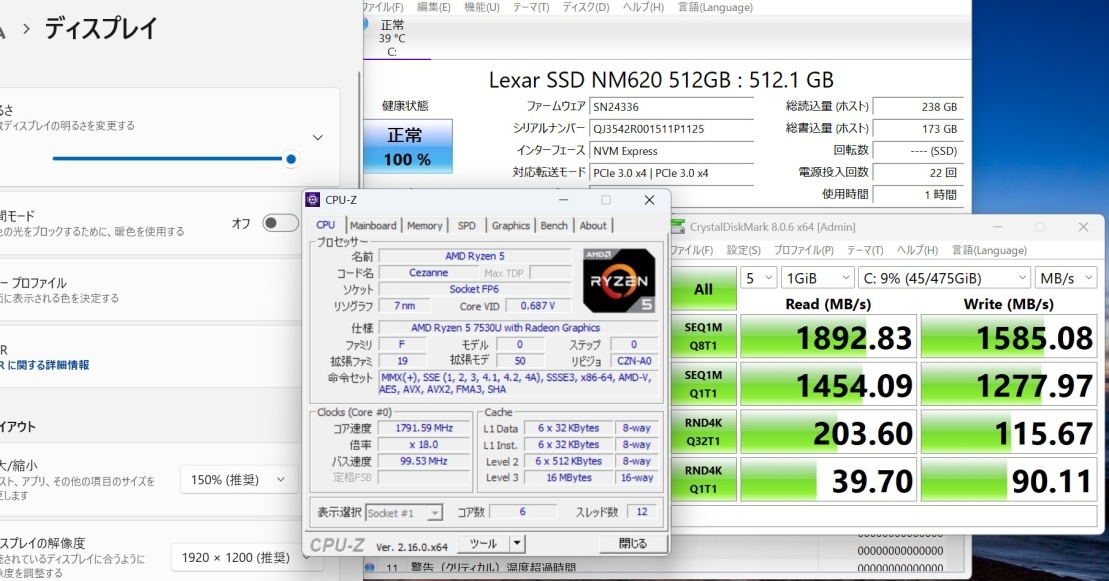Run the RND4K Q32T1 test
Viewport: 1109px width, 581px height.
(x=703, y=432)
